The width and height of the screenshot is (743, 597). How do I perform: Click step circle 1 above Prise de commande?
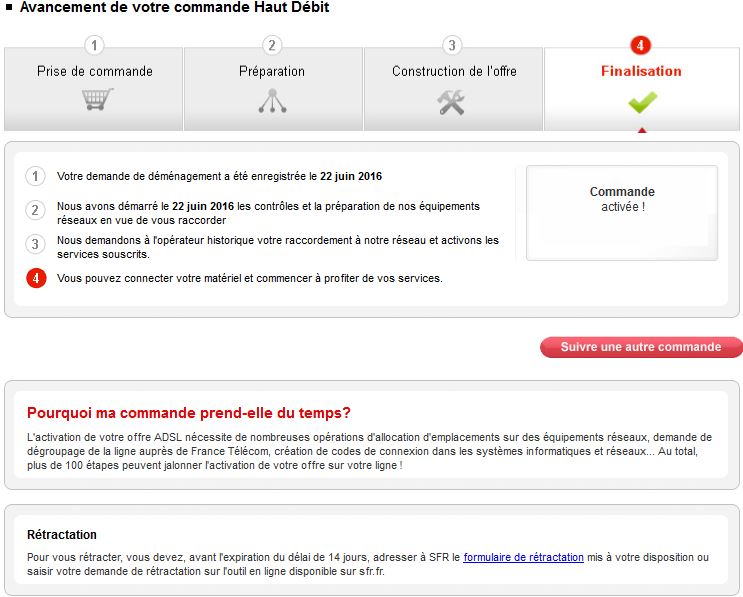[x=94, y=45]
